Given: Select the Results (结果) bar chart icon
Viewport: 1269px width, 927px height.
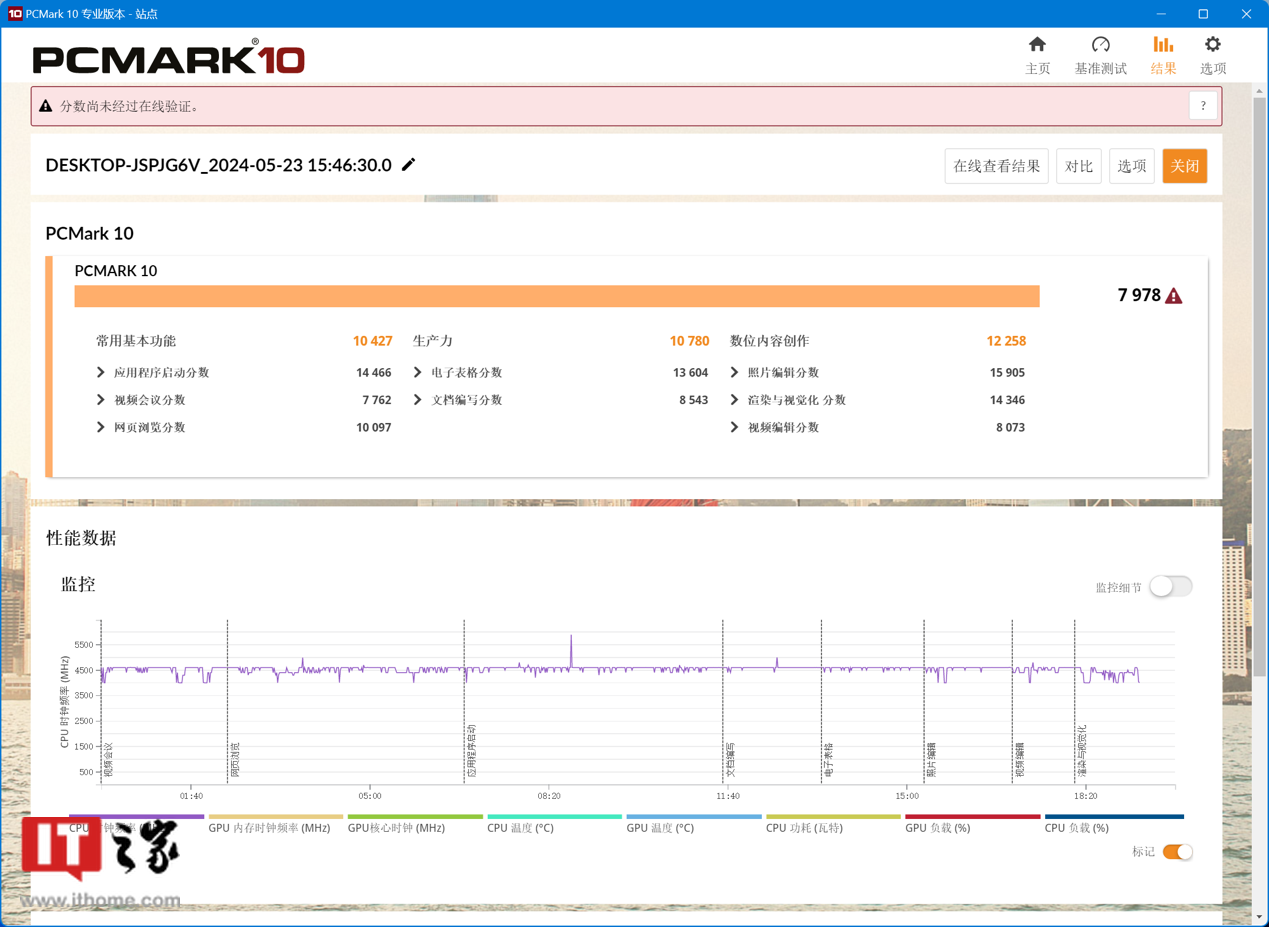Looking at the screenshot, I should pos(1163,45).
